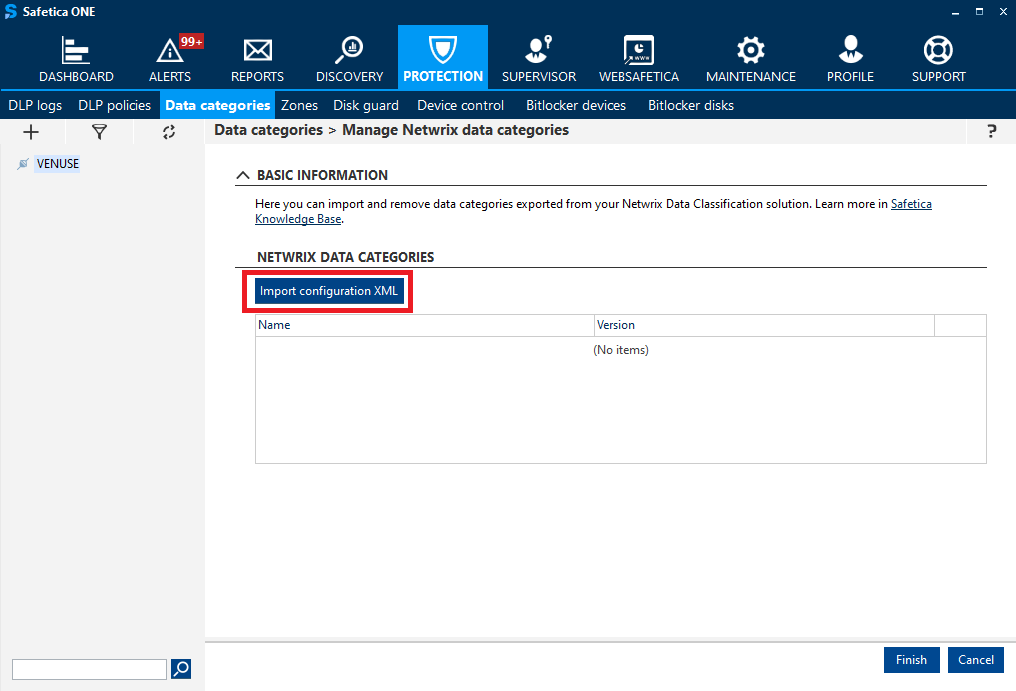The image size is (1016, 691).
Task: Open the WebSafetica section
Action: (638, 58)
